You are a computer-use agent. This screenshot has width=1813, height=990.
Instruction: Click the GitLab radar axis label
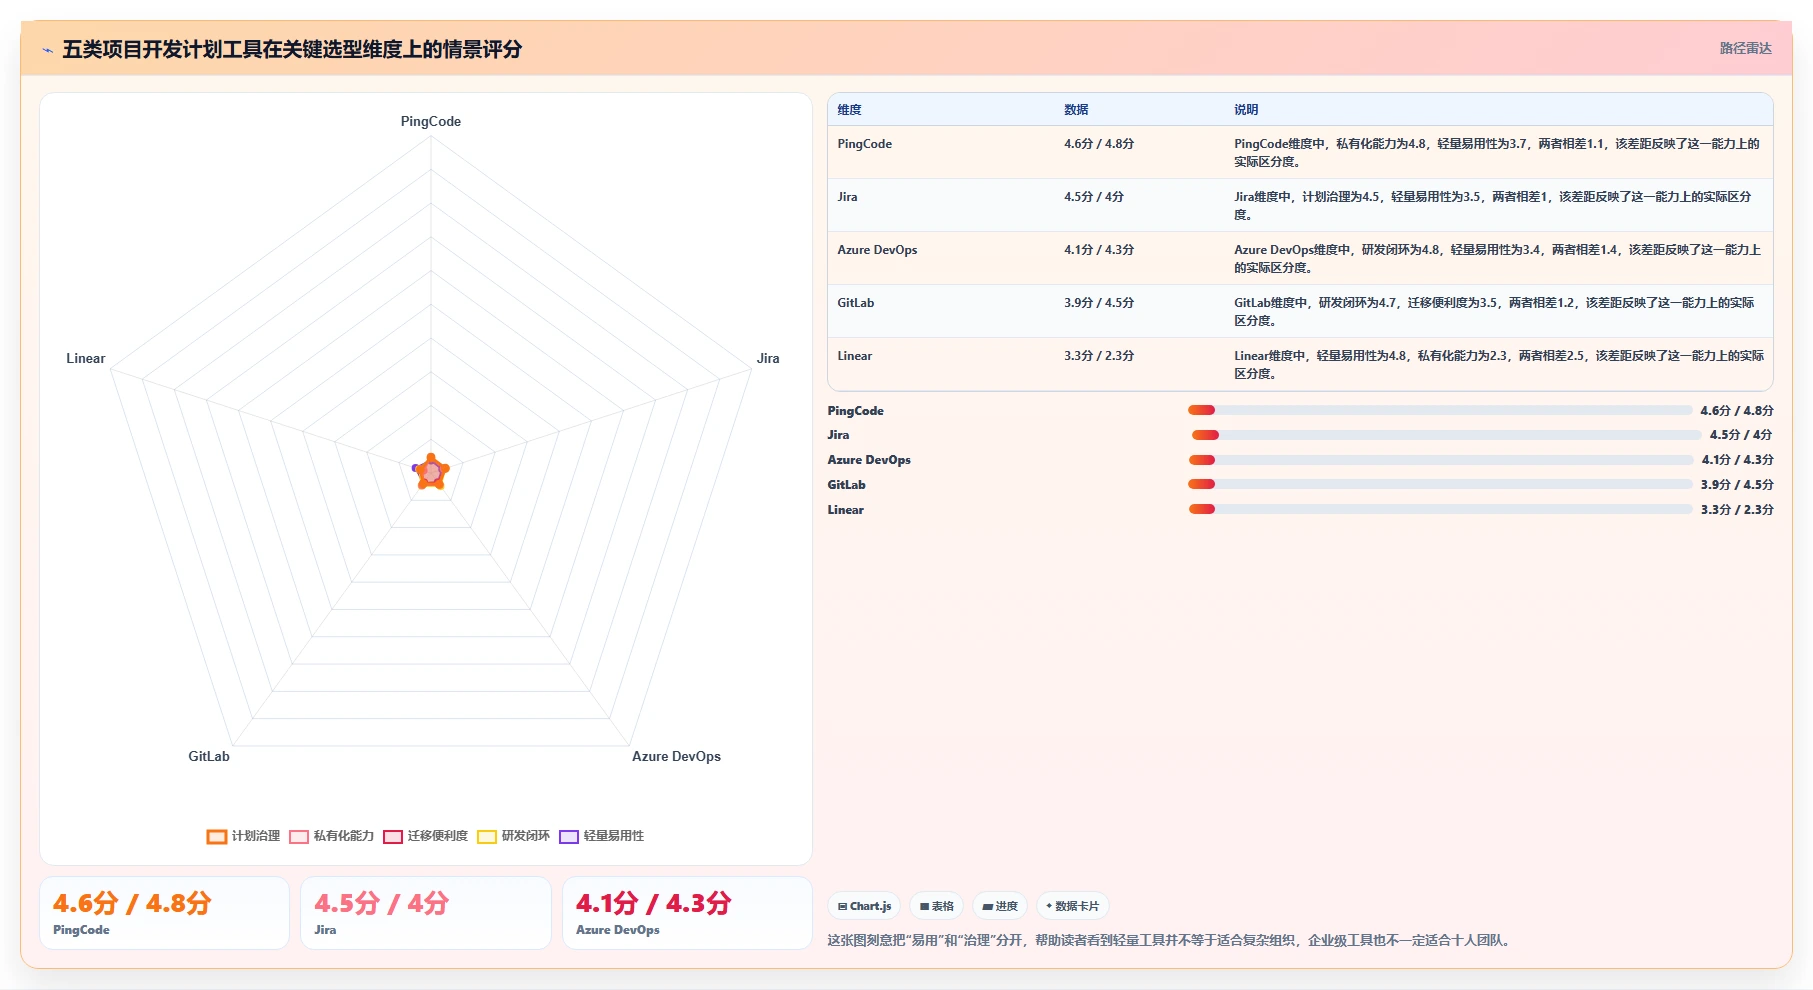click(209, 756)
